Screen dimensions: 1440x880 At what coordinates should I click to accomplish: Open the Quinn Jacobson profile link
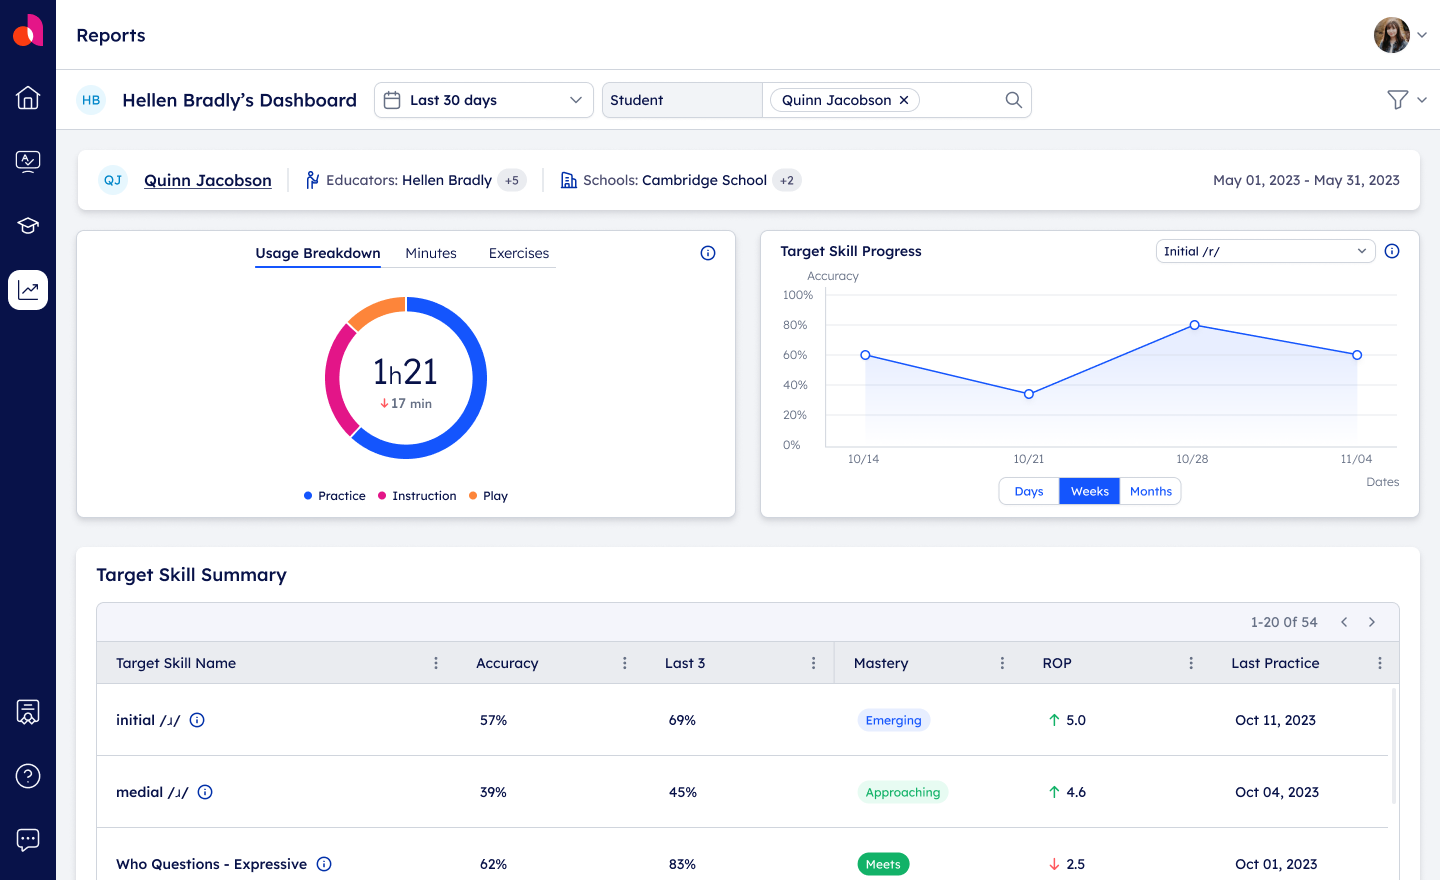[x=208, y=180]
